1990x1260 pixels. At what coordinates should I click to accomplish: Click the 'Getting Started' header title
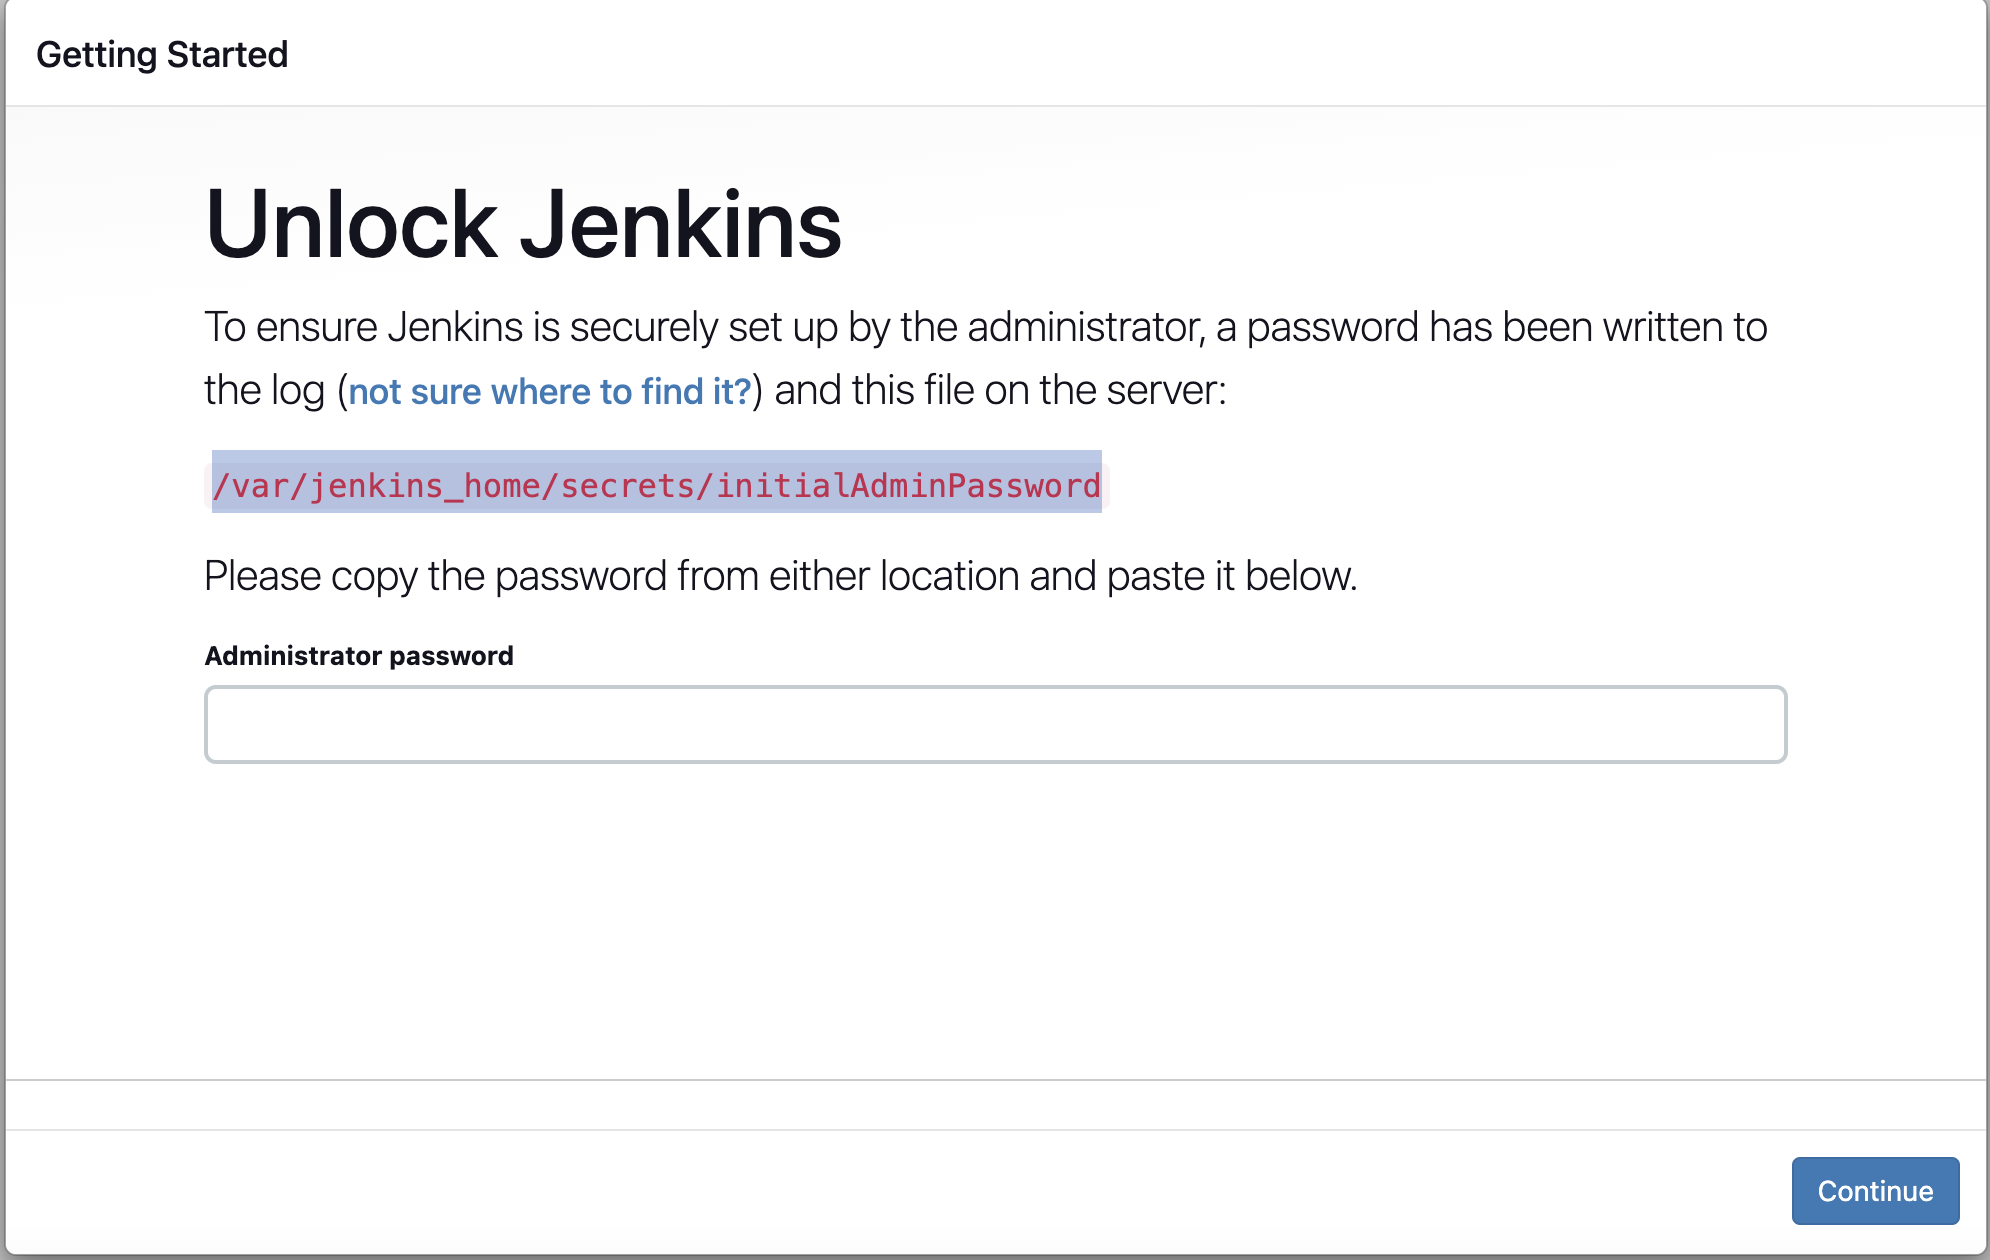162,54
